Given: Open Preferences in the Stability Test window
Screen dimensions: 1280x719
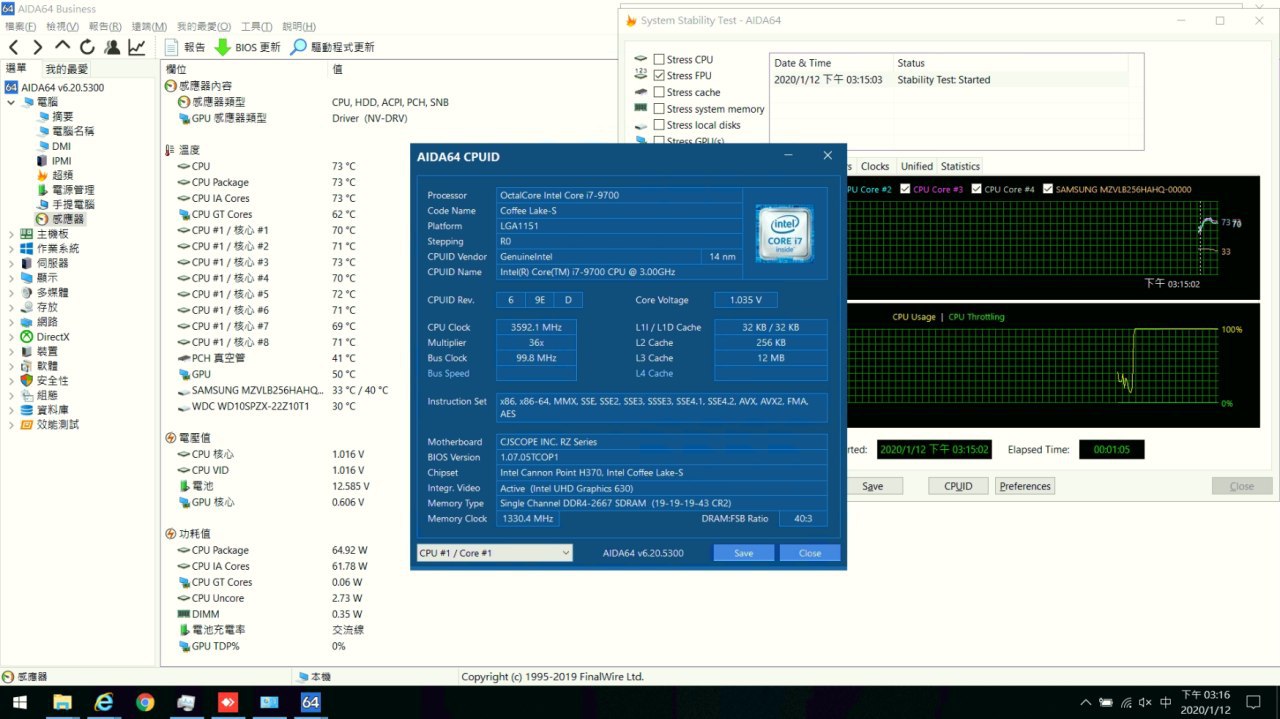Looking at the screenshot, I should point(1025,486).
